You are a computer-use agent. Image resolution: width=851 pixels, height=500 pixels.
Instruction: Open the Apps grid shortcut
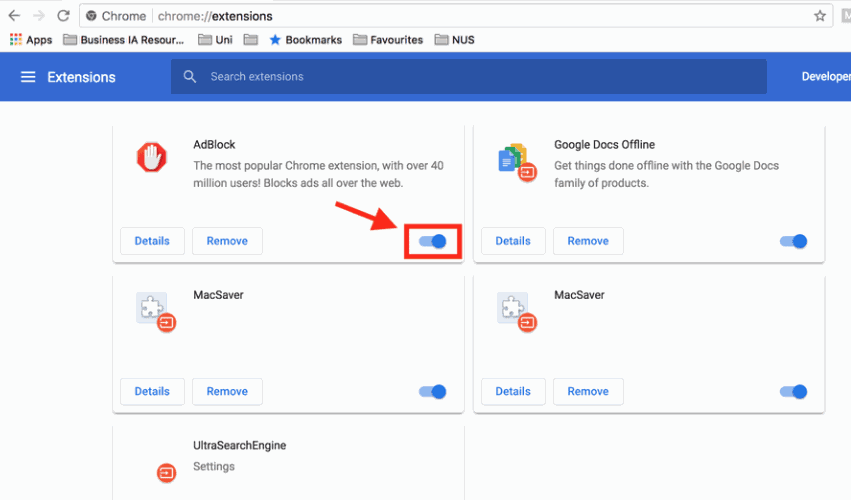[31, 40]
